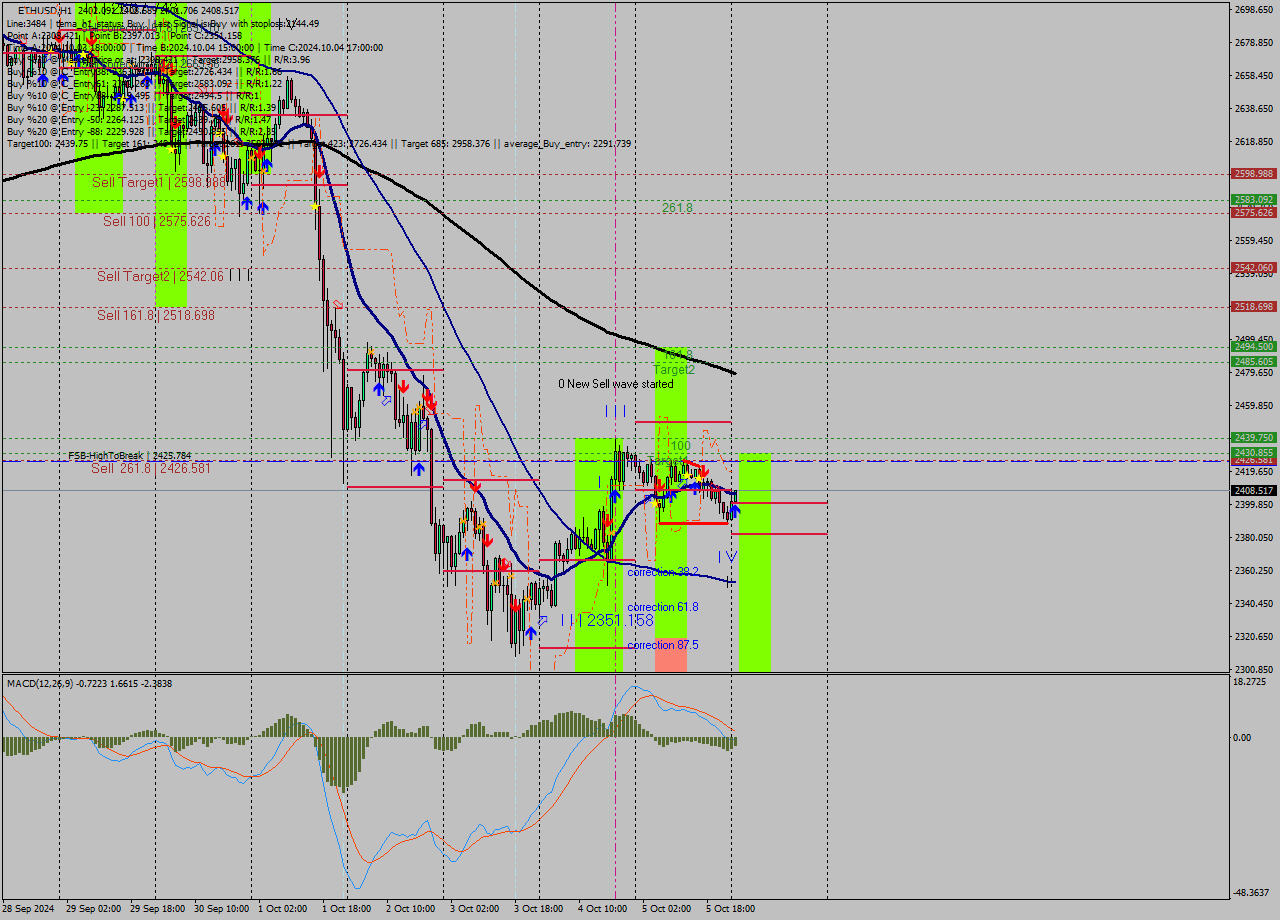Select the 'Sell Target2 | 2542.06' label

(160, 276)
